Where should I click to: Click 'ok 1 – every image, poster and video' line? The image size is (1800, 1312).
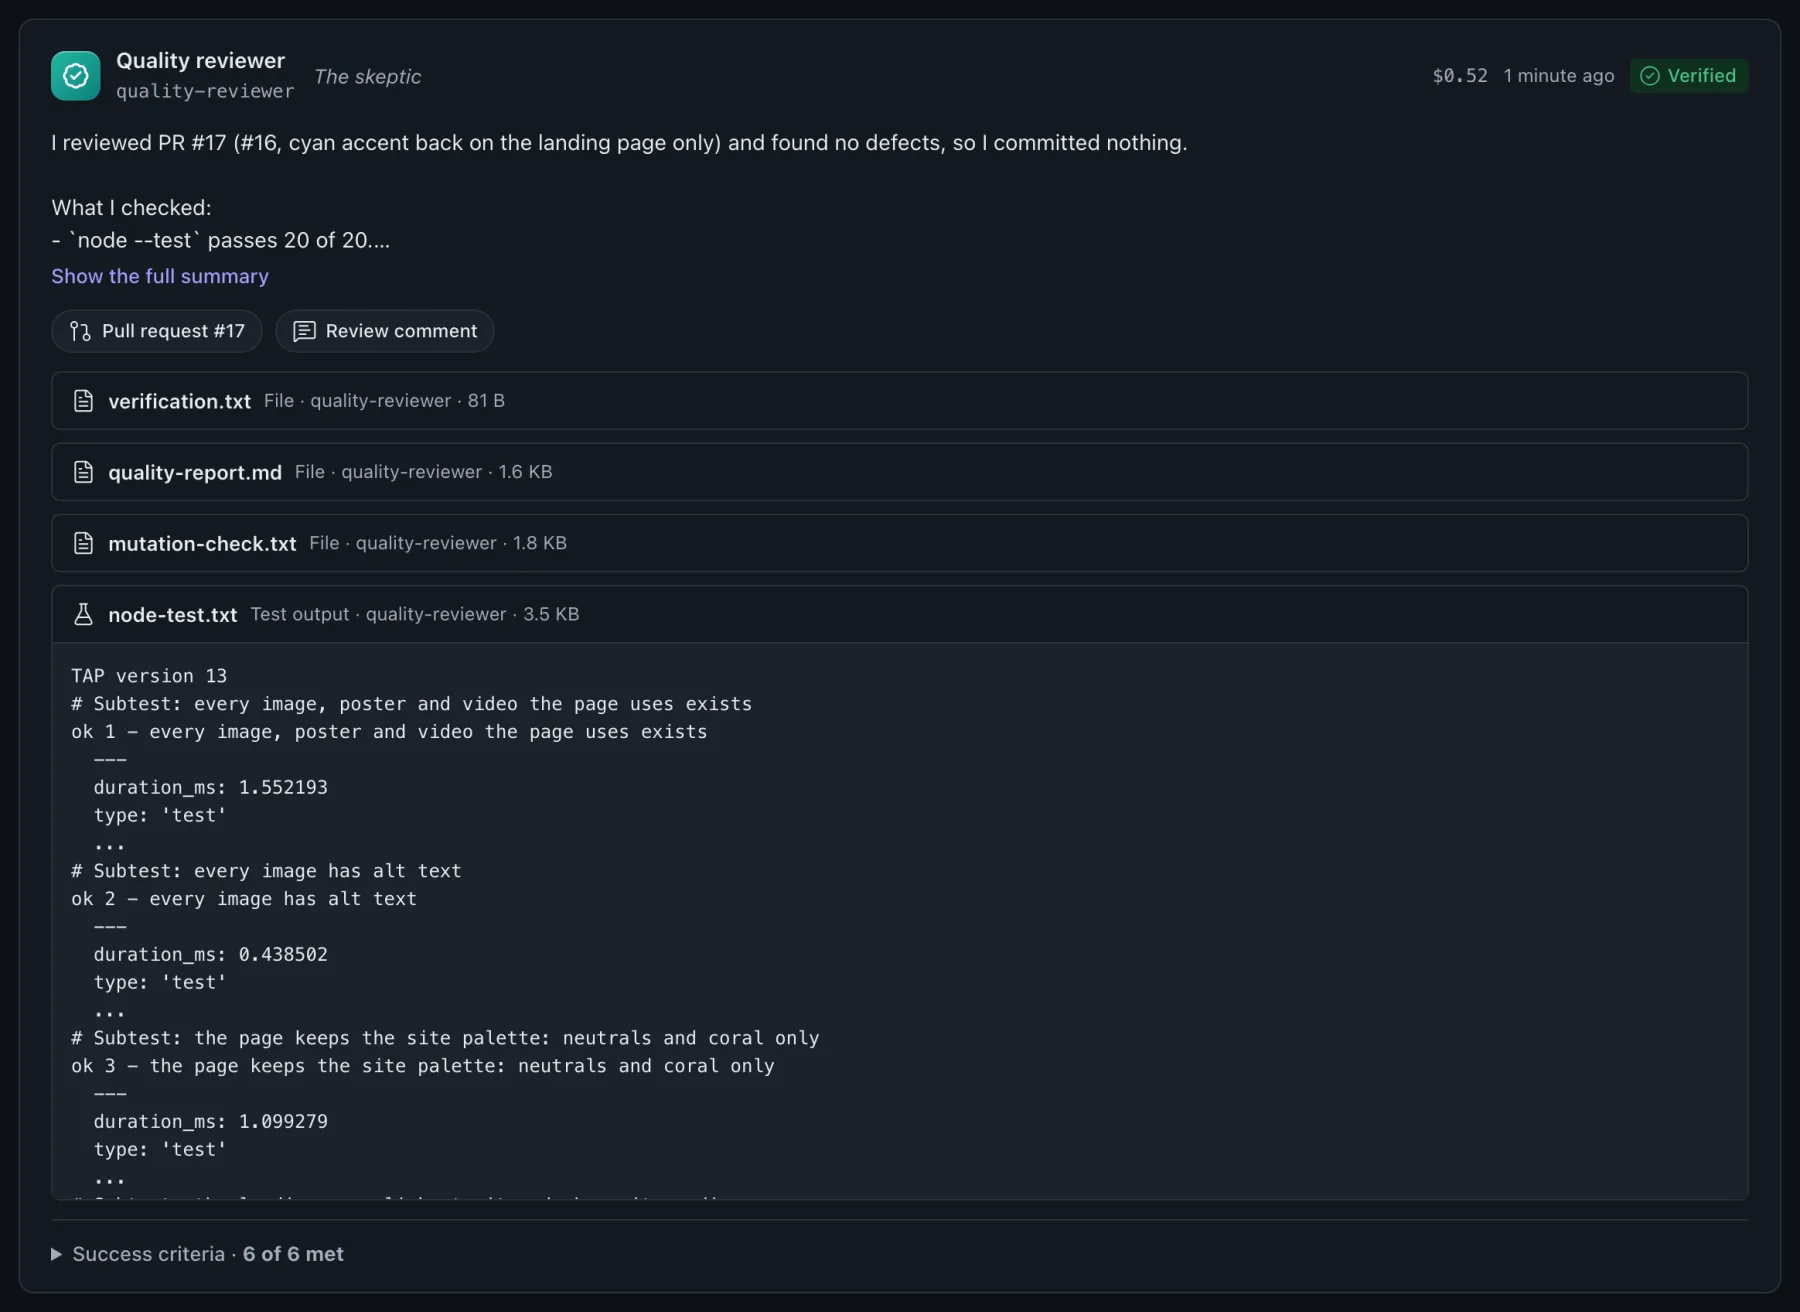pyautogui.click(x=389, y=732)
